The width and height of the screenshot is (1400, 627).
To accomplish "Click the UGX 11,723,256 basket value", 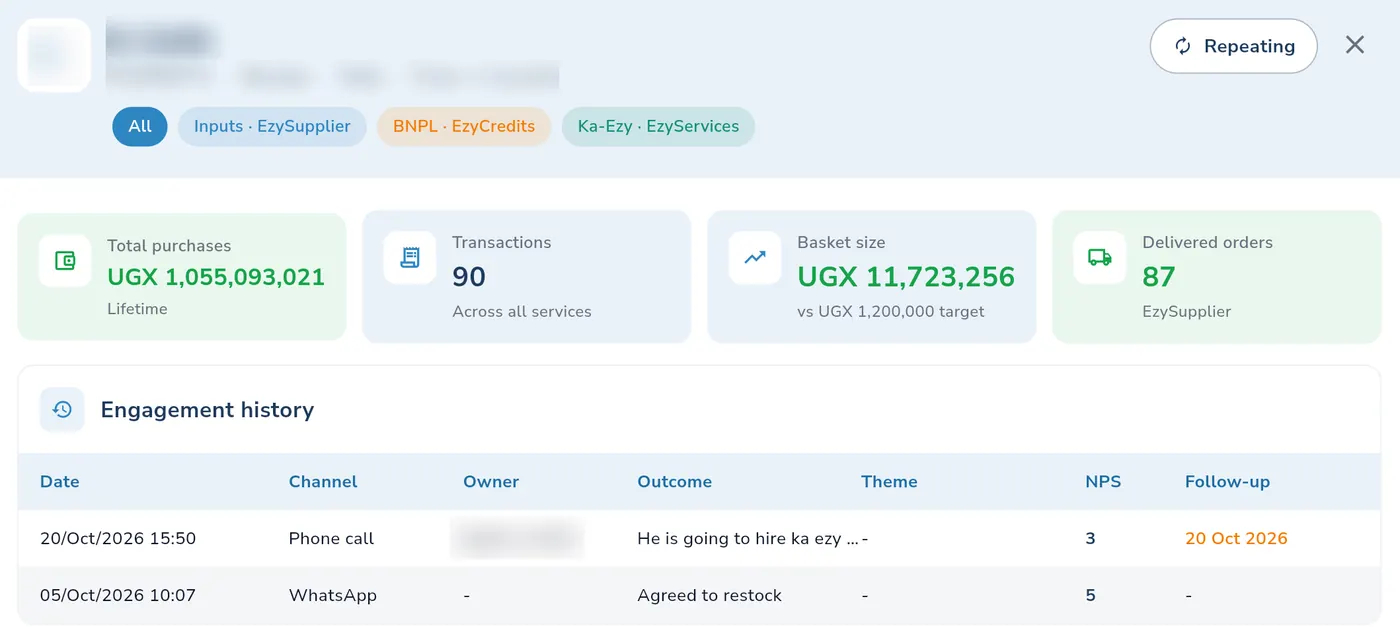I will click(x=906, y=276).
